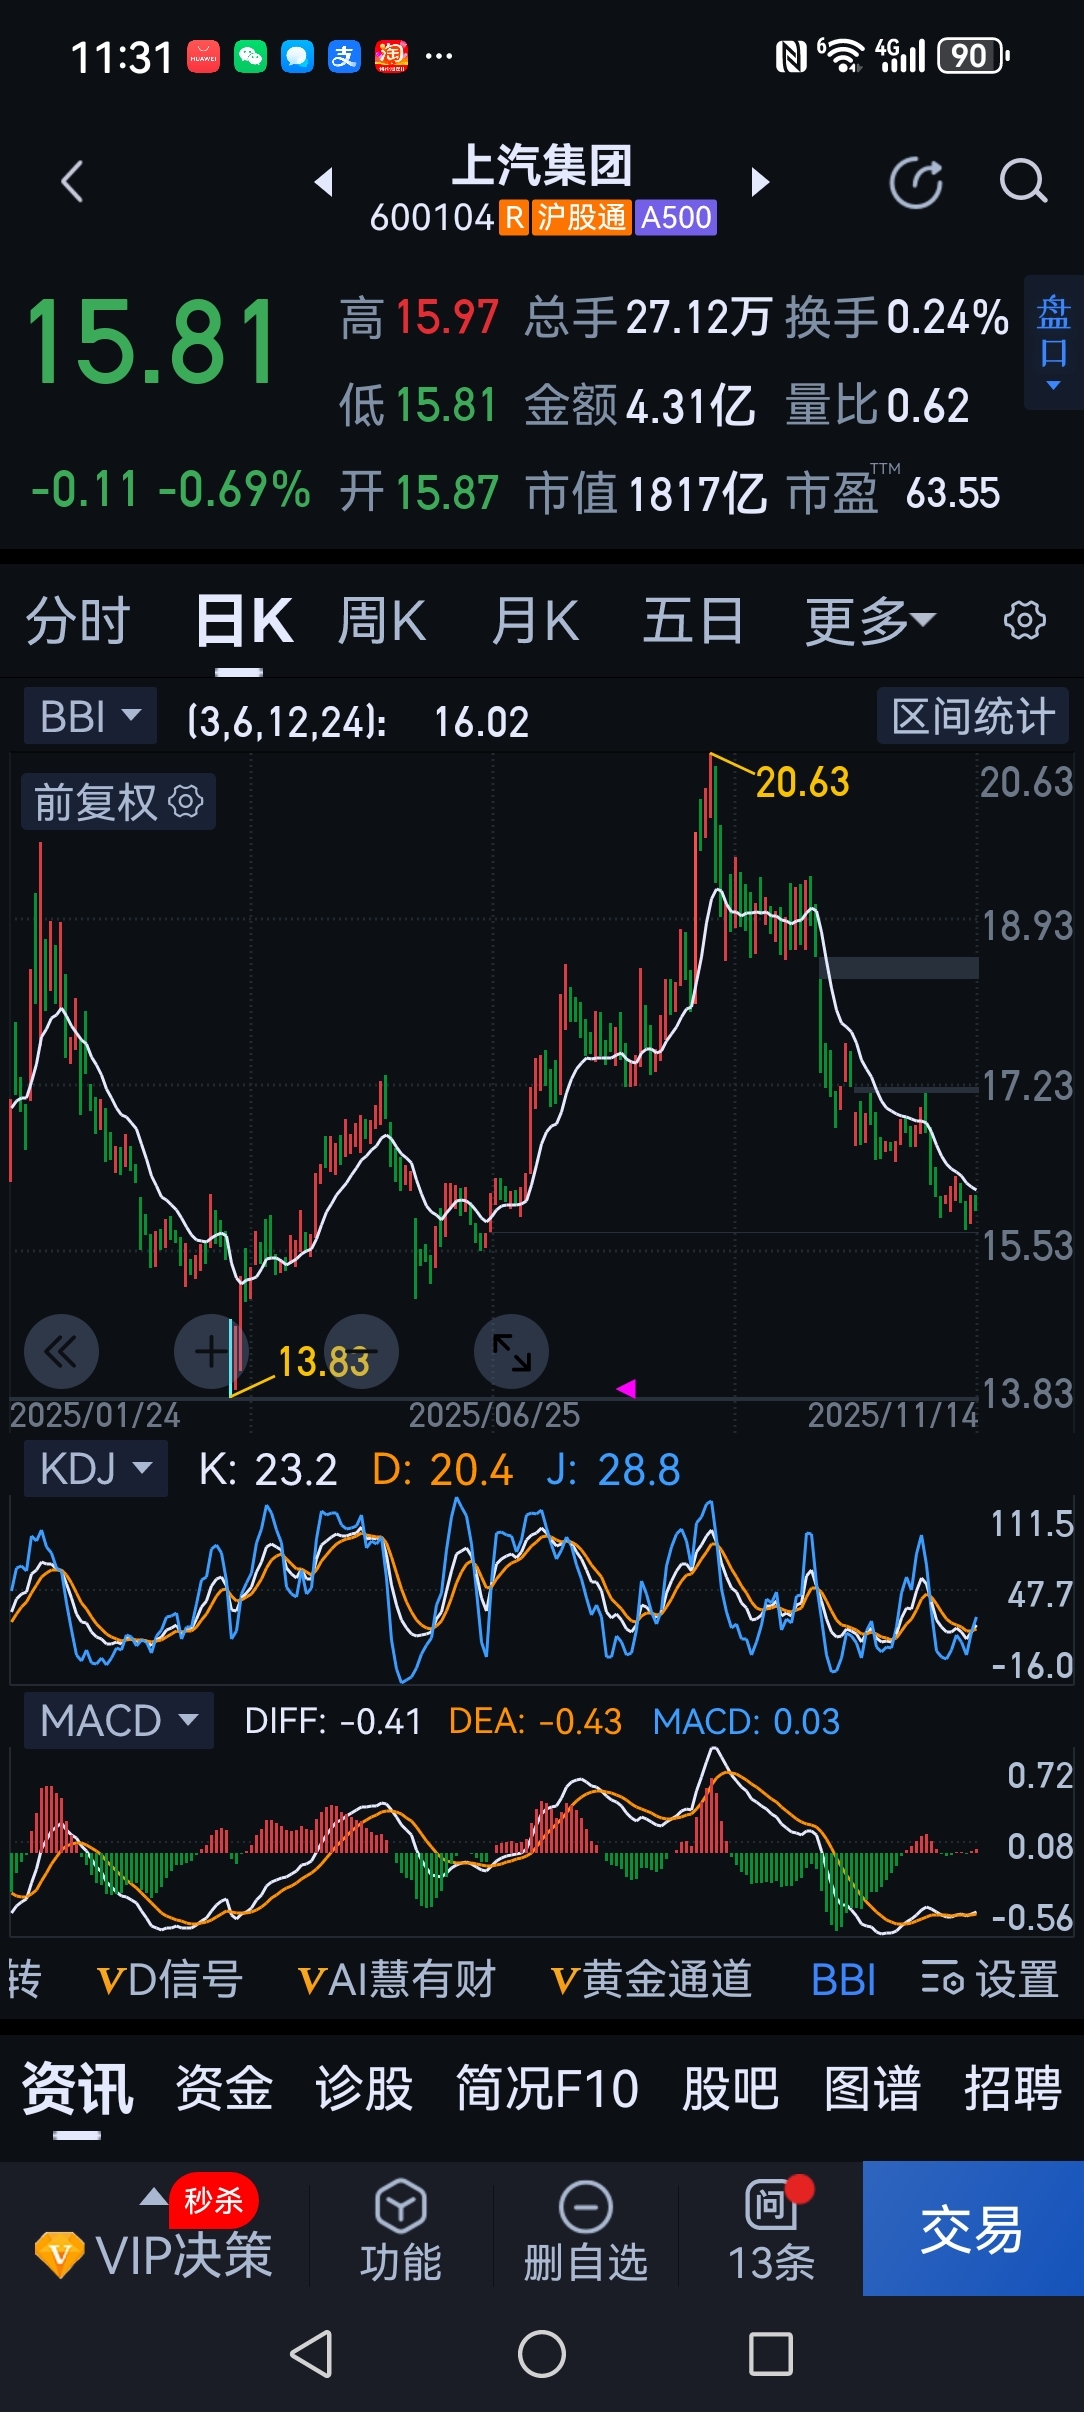This screenshot has width=1084, height=2412.
Task: Open the 资金 tab
Action: (224, 2088)
